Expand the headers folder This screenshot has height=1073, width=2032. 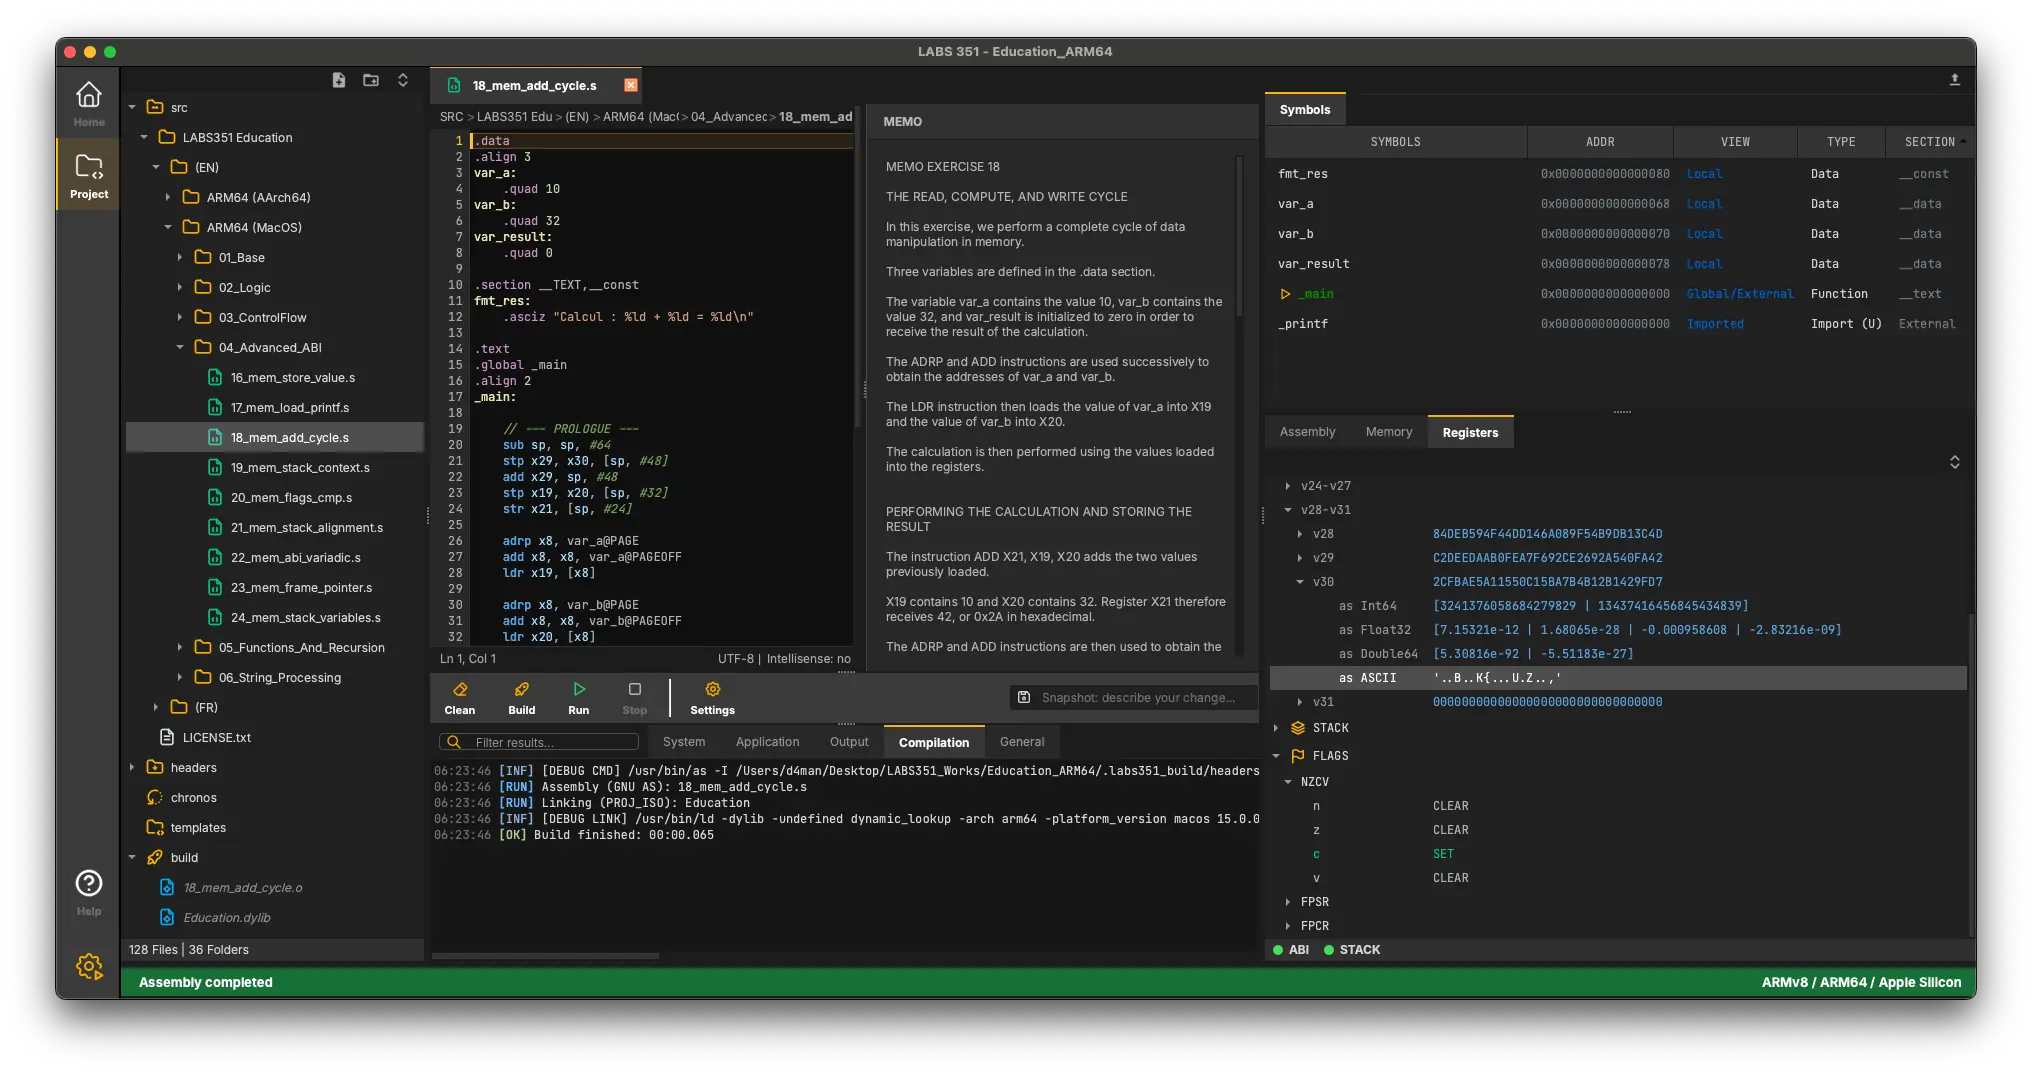coord(132,767)
